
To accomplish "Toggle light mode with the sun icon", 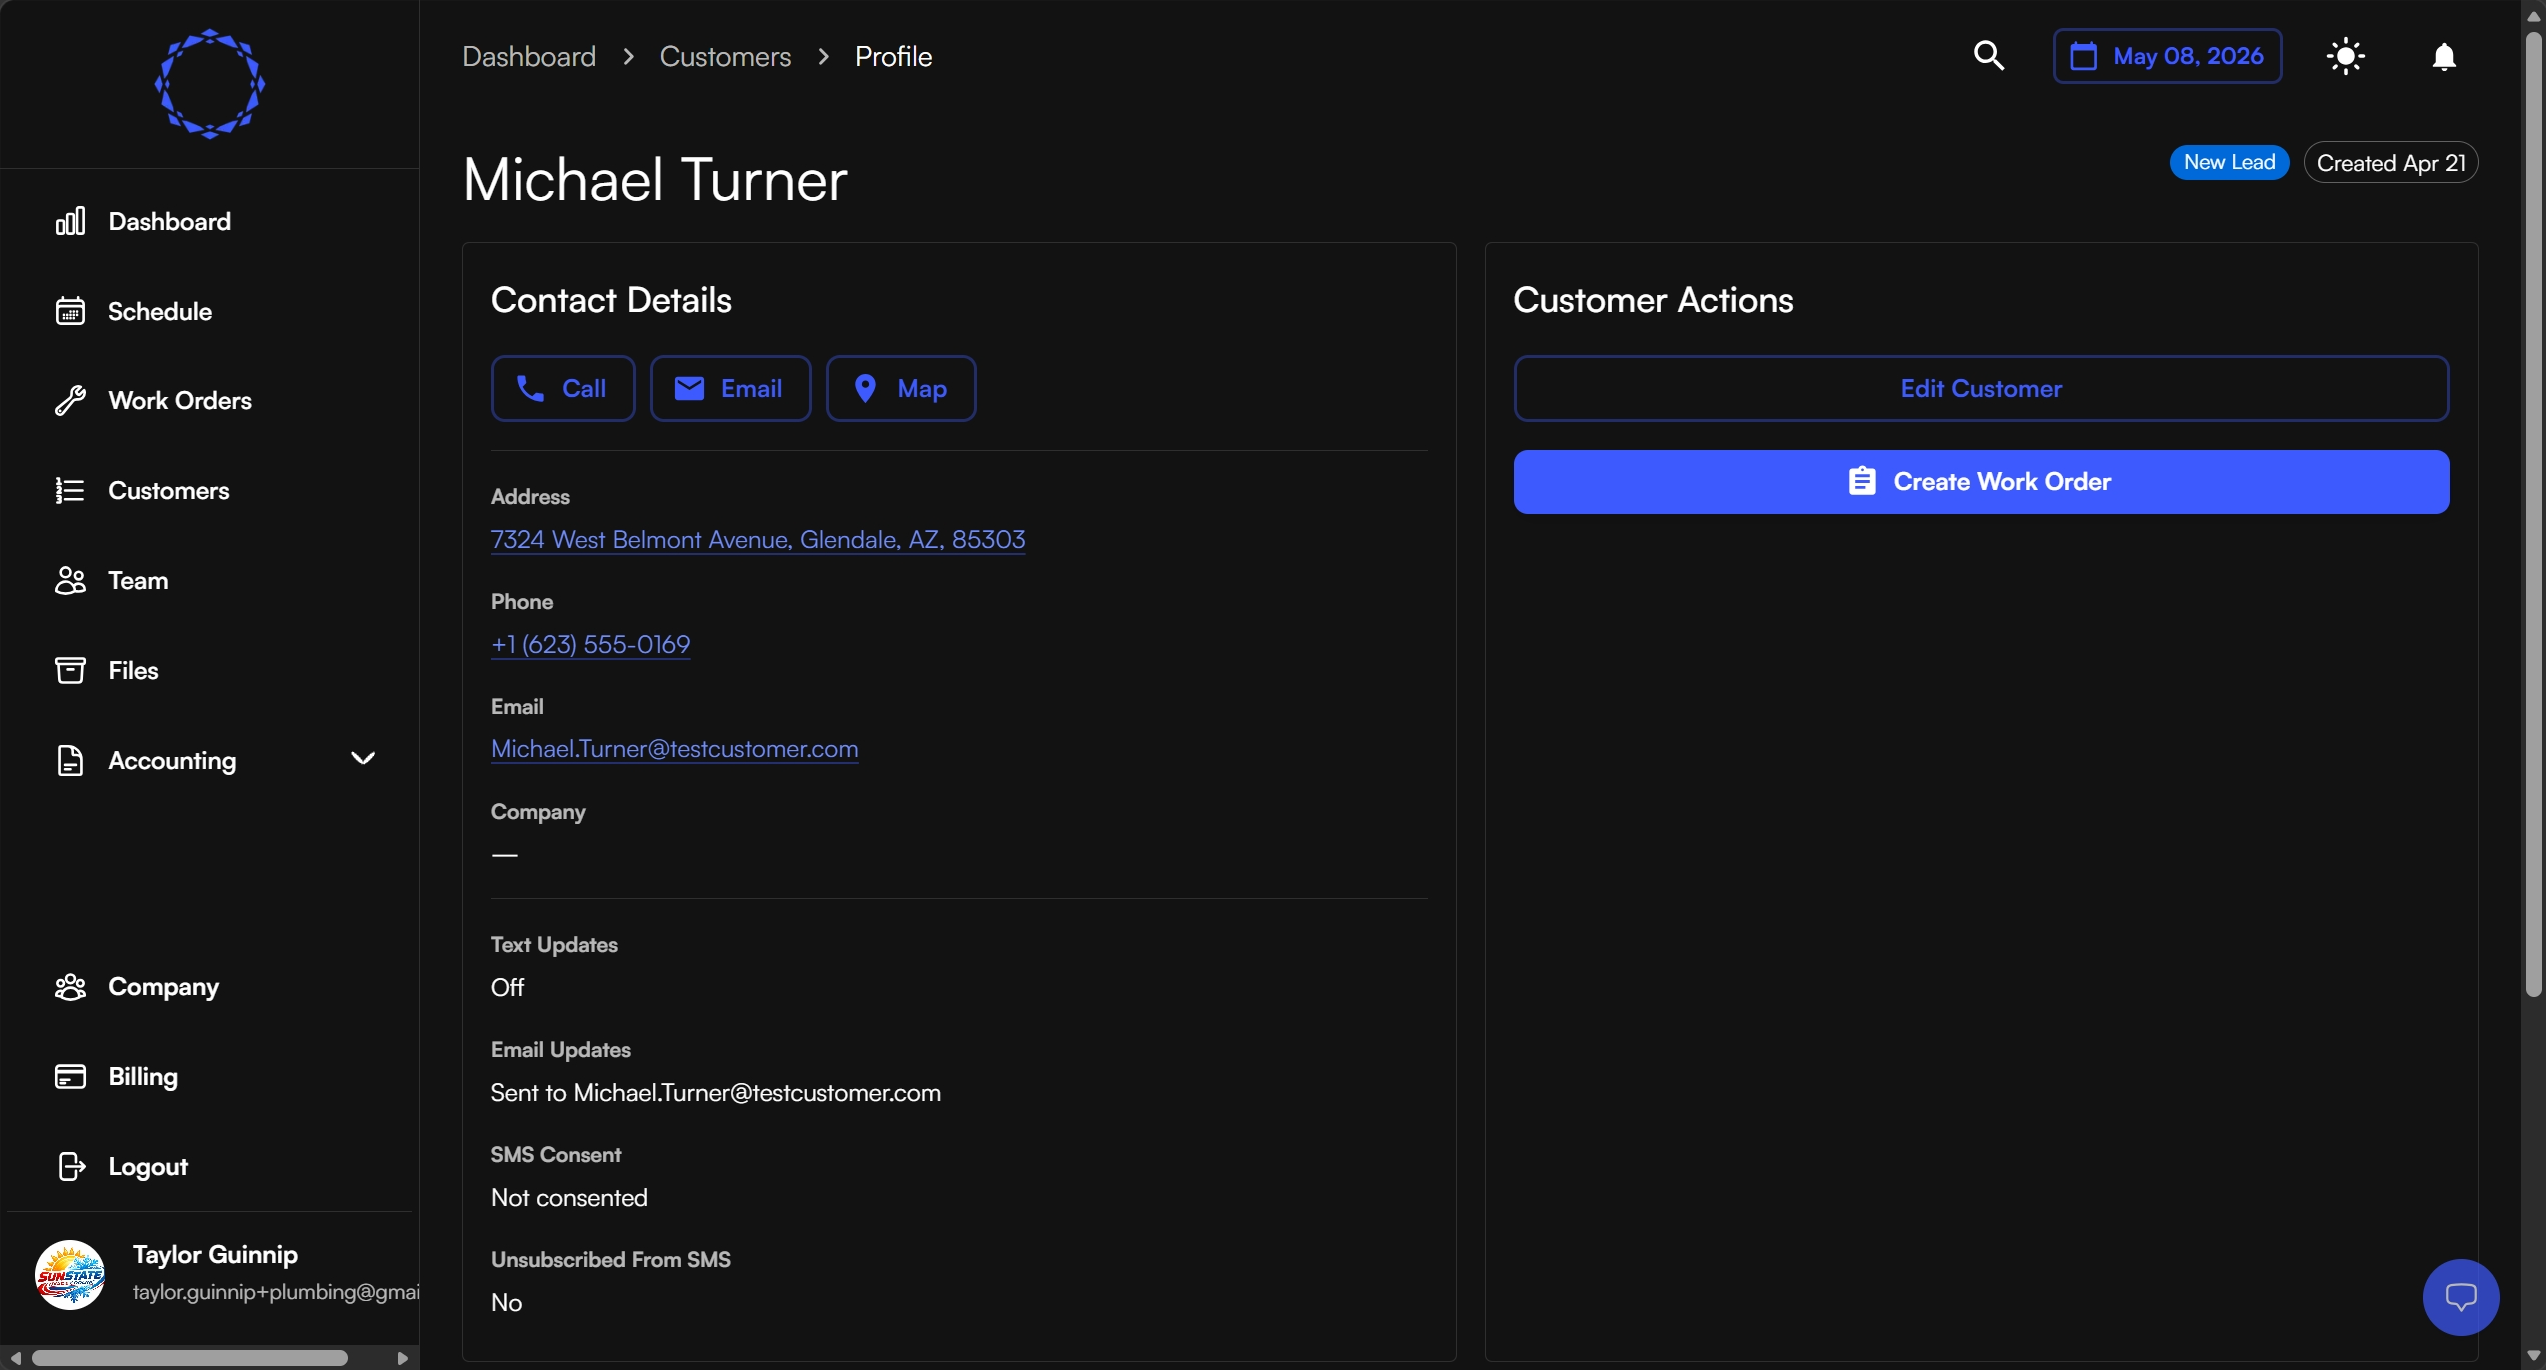I will tap(2345, 56).
